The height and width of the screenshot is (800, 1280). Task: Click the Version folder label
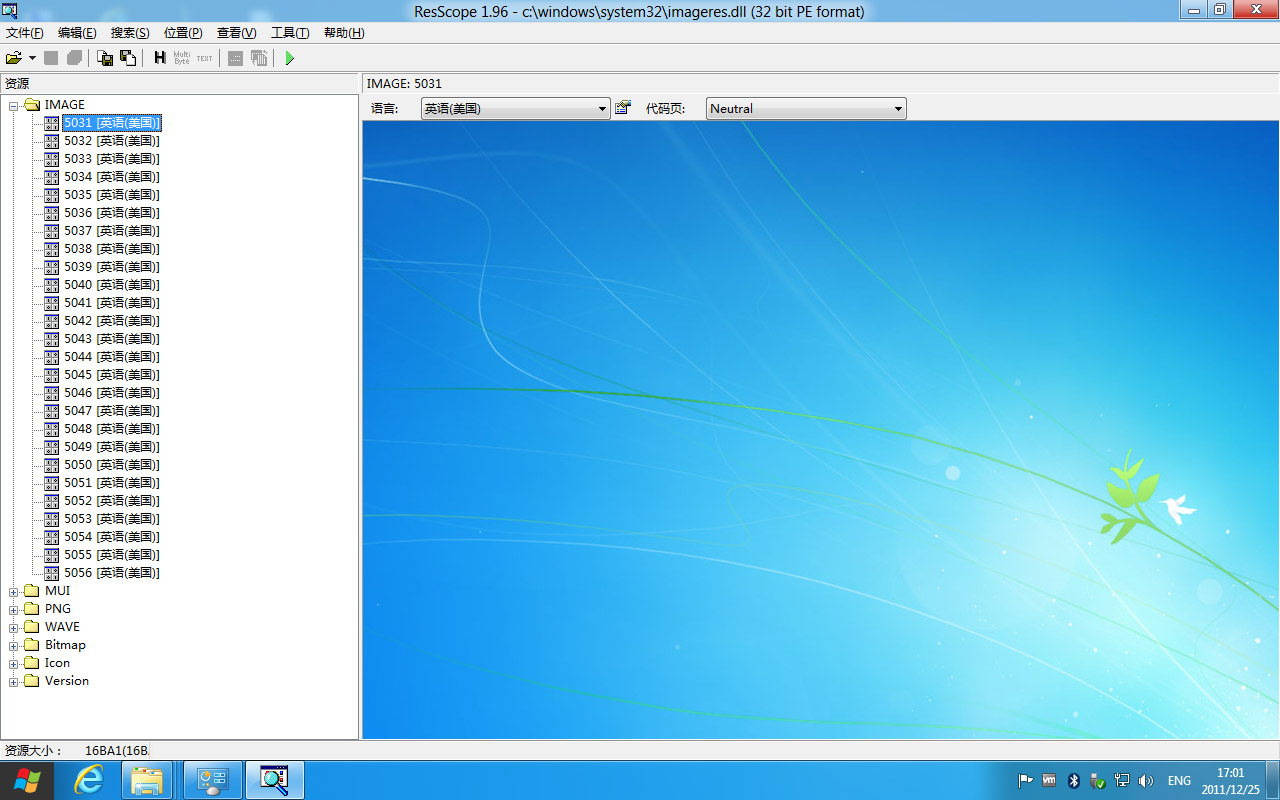pos(67,681)
